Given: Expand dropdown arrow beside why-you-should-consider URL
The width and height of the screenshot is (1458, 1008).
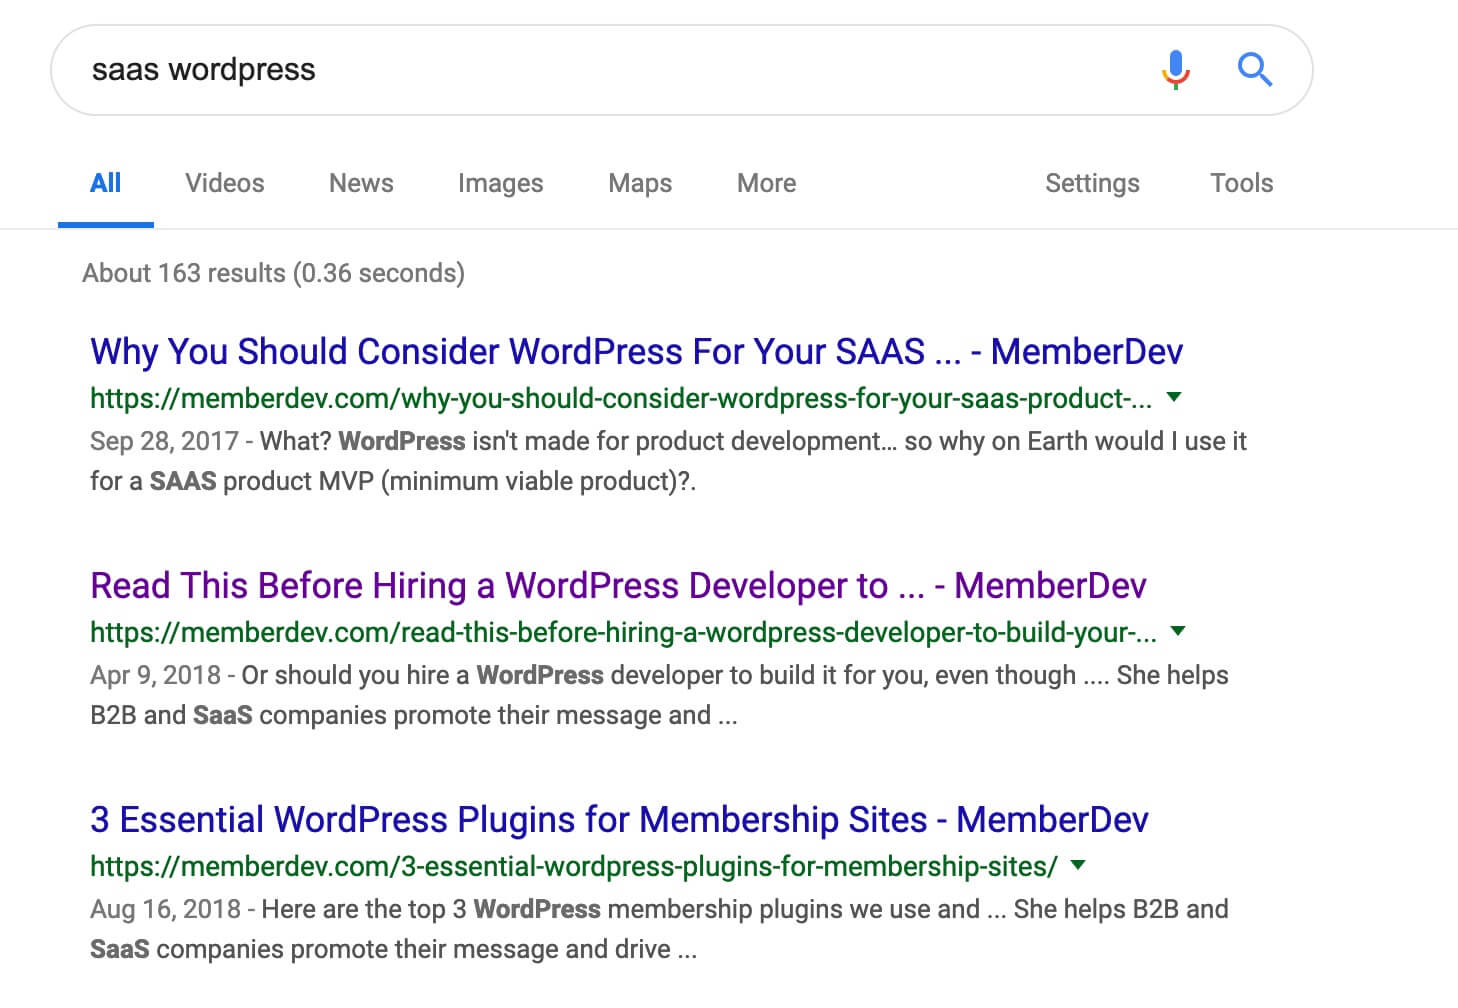Looking at the screenshot, I should click(1174, 397).
